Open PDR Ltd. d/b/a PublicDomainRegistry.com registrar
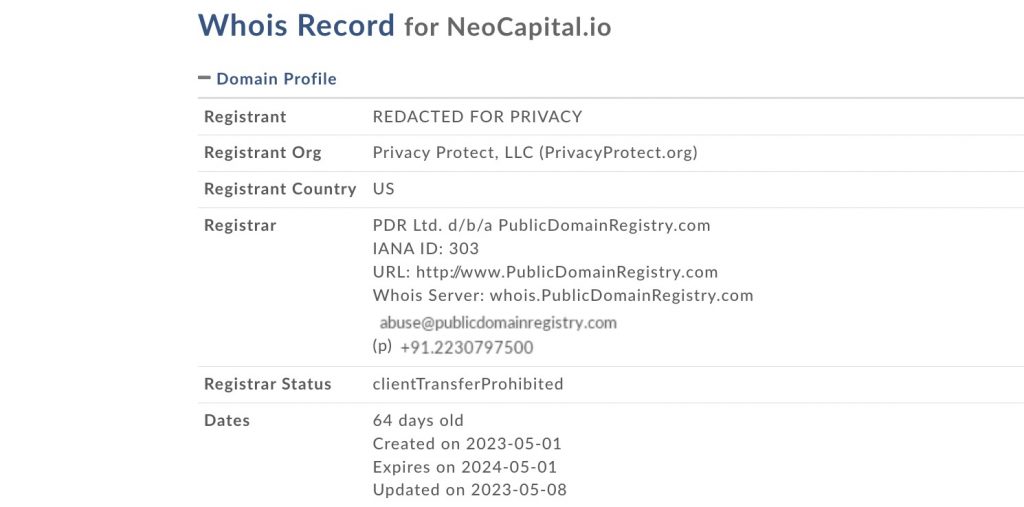Viewport: 1024px width, 507px height. point(541,225)
